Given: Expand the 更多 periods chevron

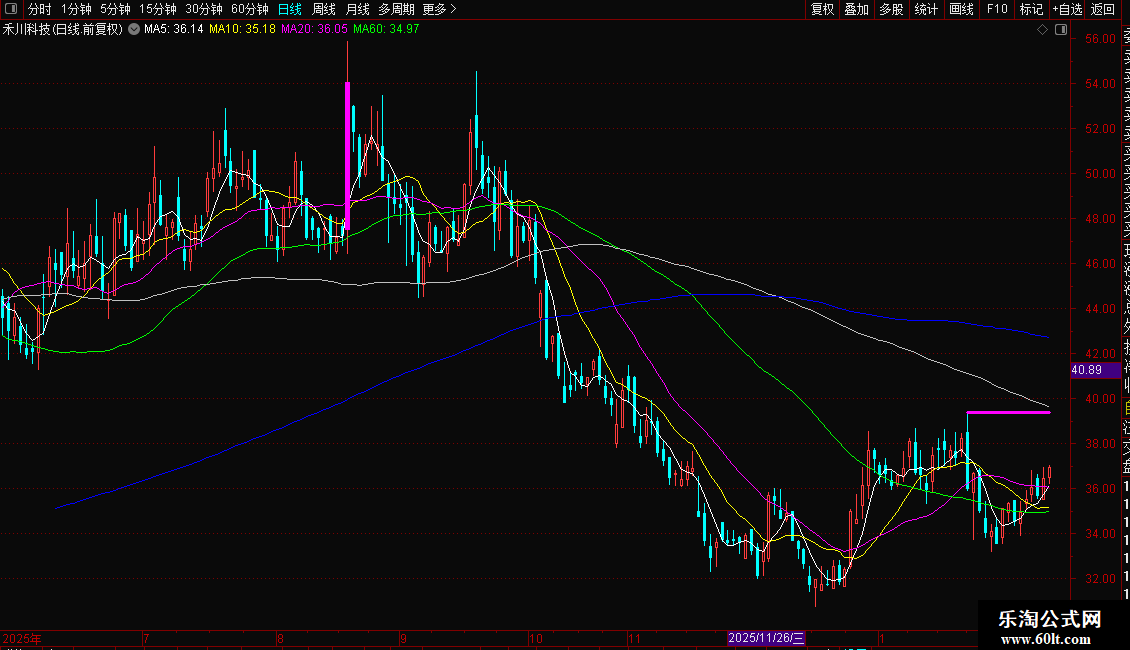Looking at the screenshot, I should pos(439,9).
